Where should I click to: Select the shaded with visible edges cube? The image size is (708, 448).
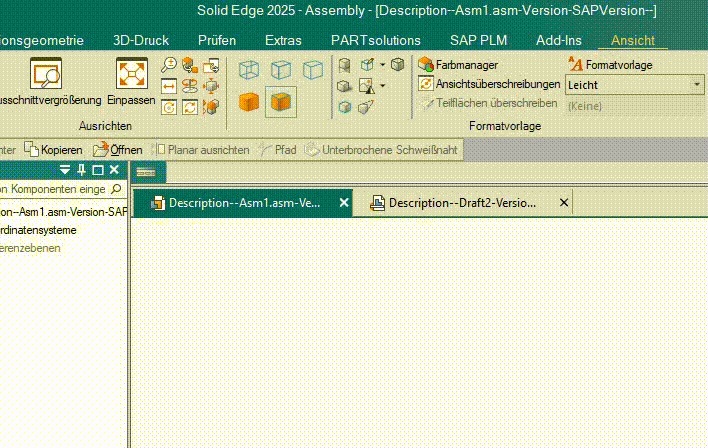coord(280,102)
